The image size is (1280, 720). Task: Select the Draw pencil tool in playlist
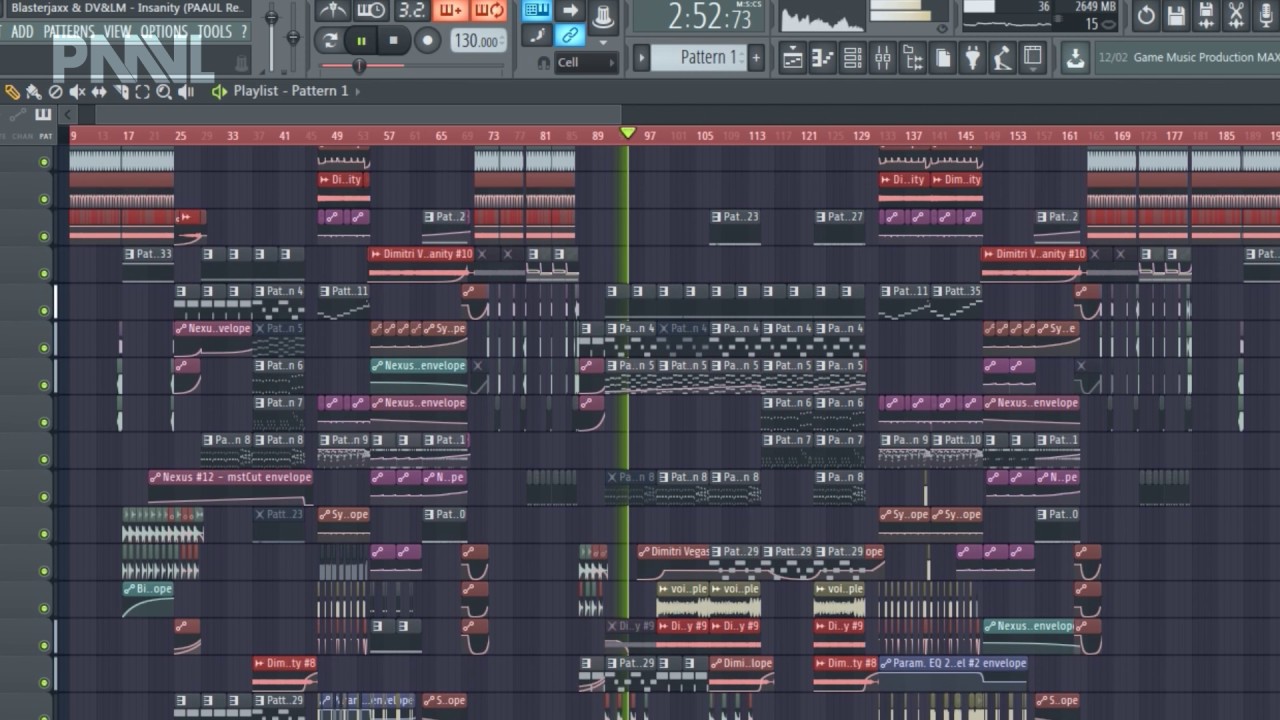(13, 91)
